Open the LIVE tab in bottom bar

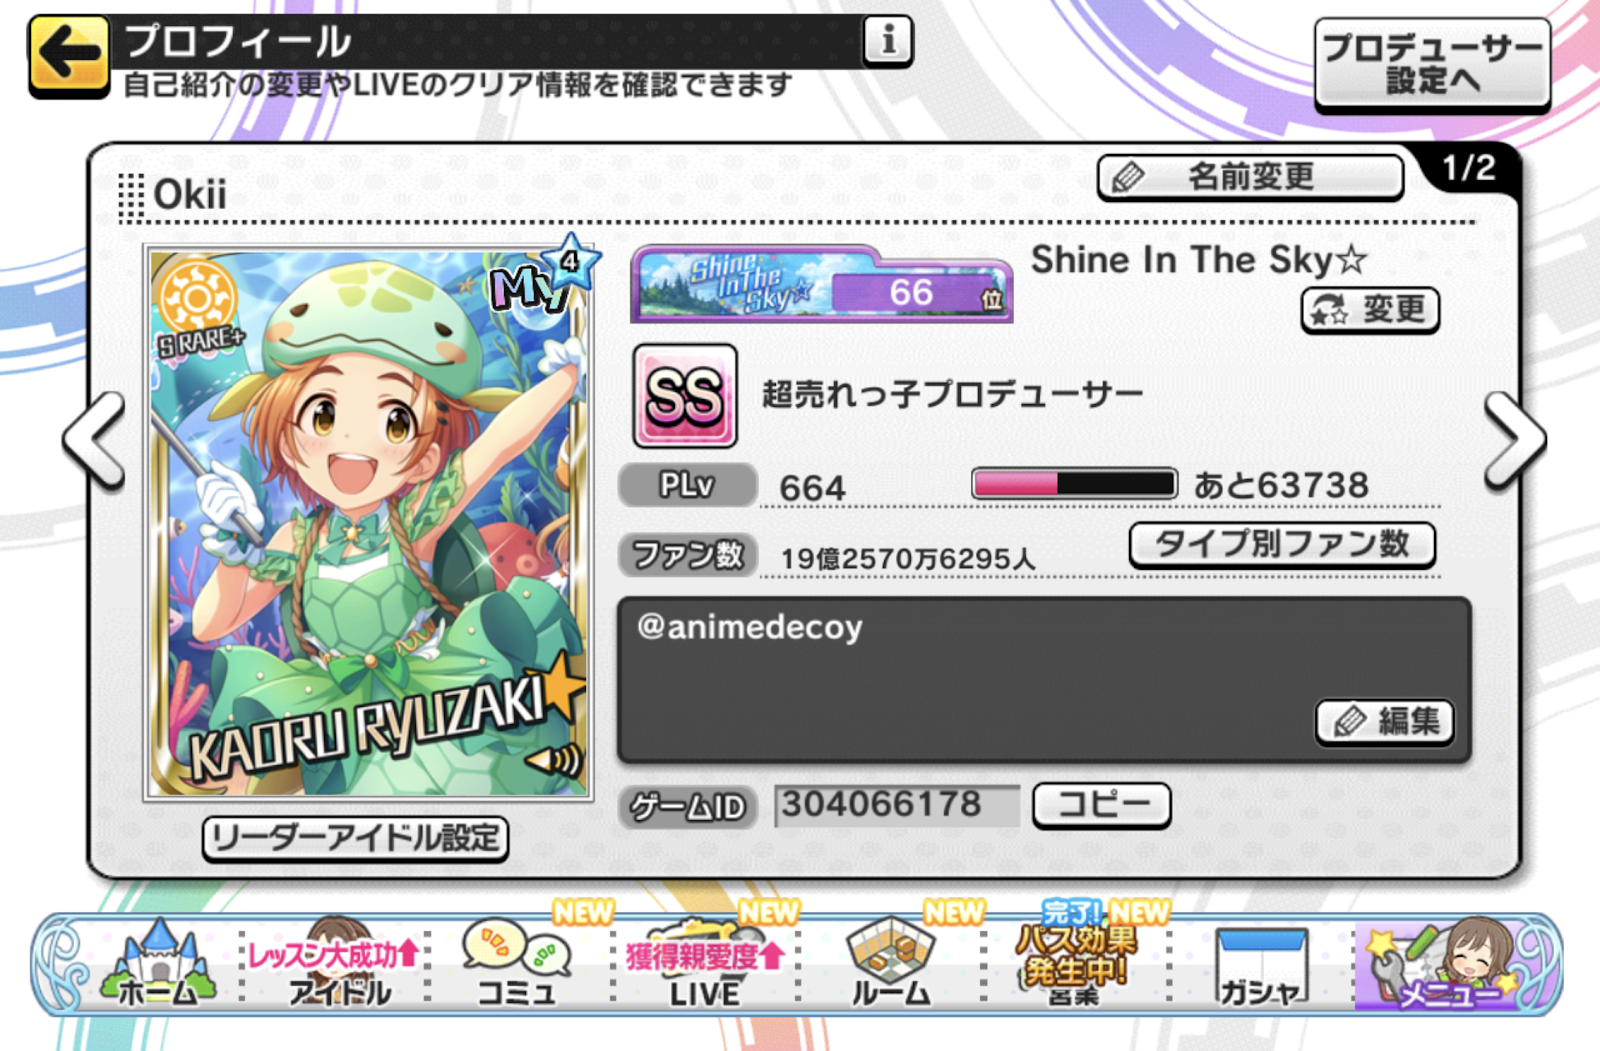coord(705,961)
